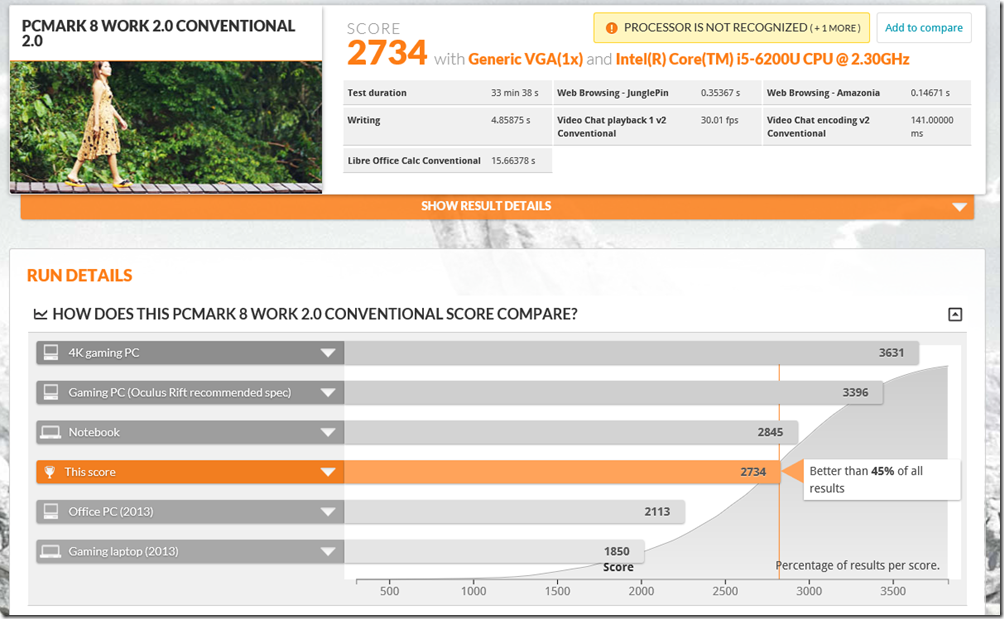Click the warning icon in processor notice
The width and height of the screenshot is (1004, 619).
(609, 28)
